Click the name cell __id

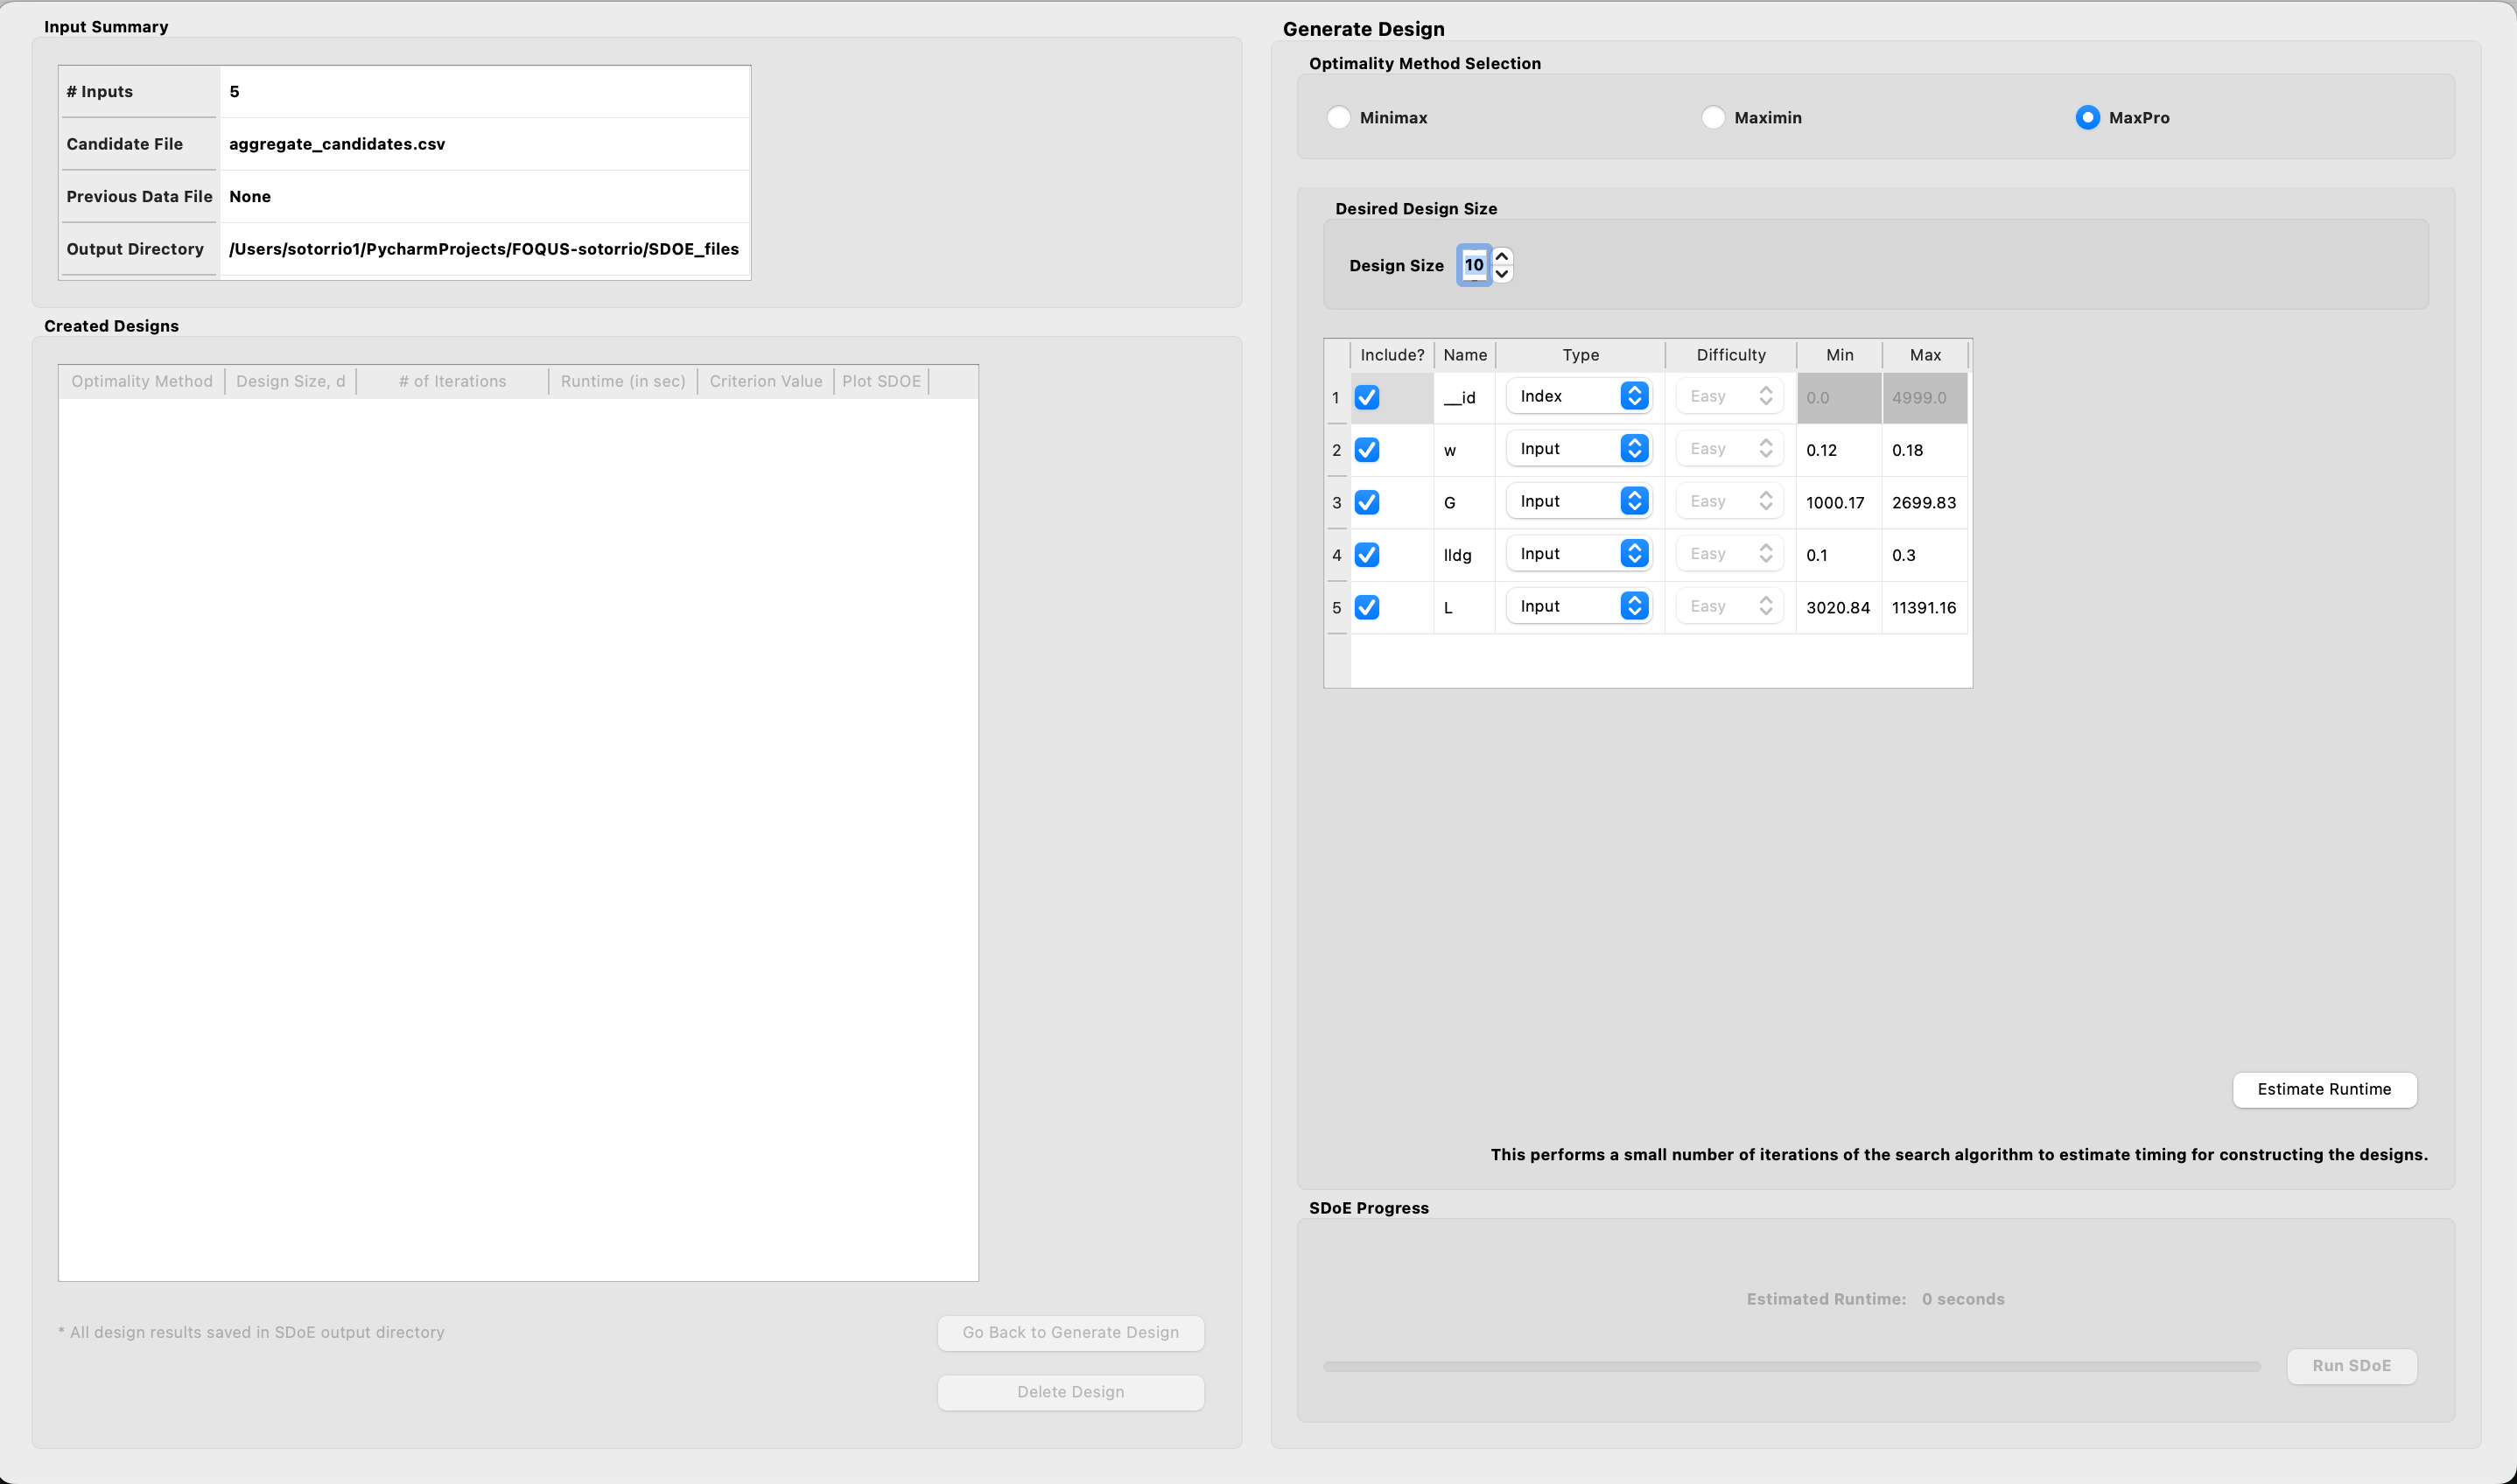(x=1465, y=398)
